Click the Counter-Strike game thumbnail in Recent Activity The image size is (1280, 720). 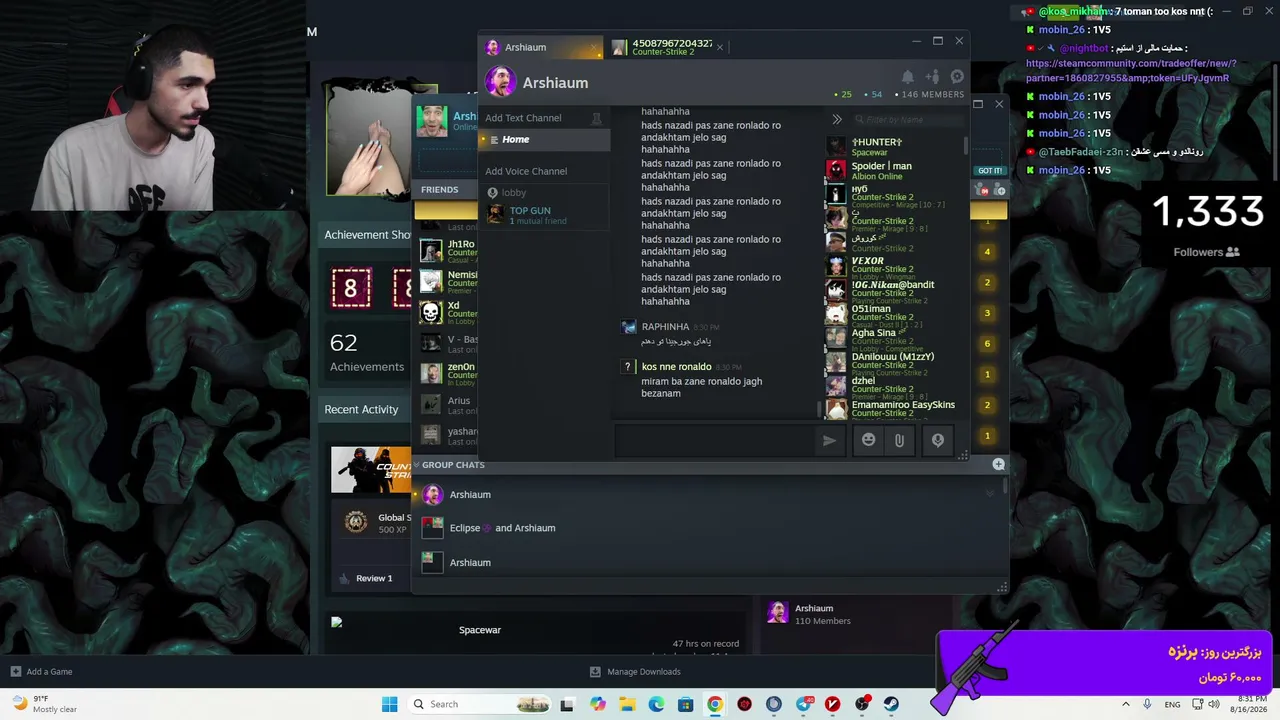(371, 470)
